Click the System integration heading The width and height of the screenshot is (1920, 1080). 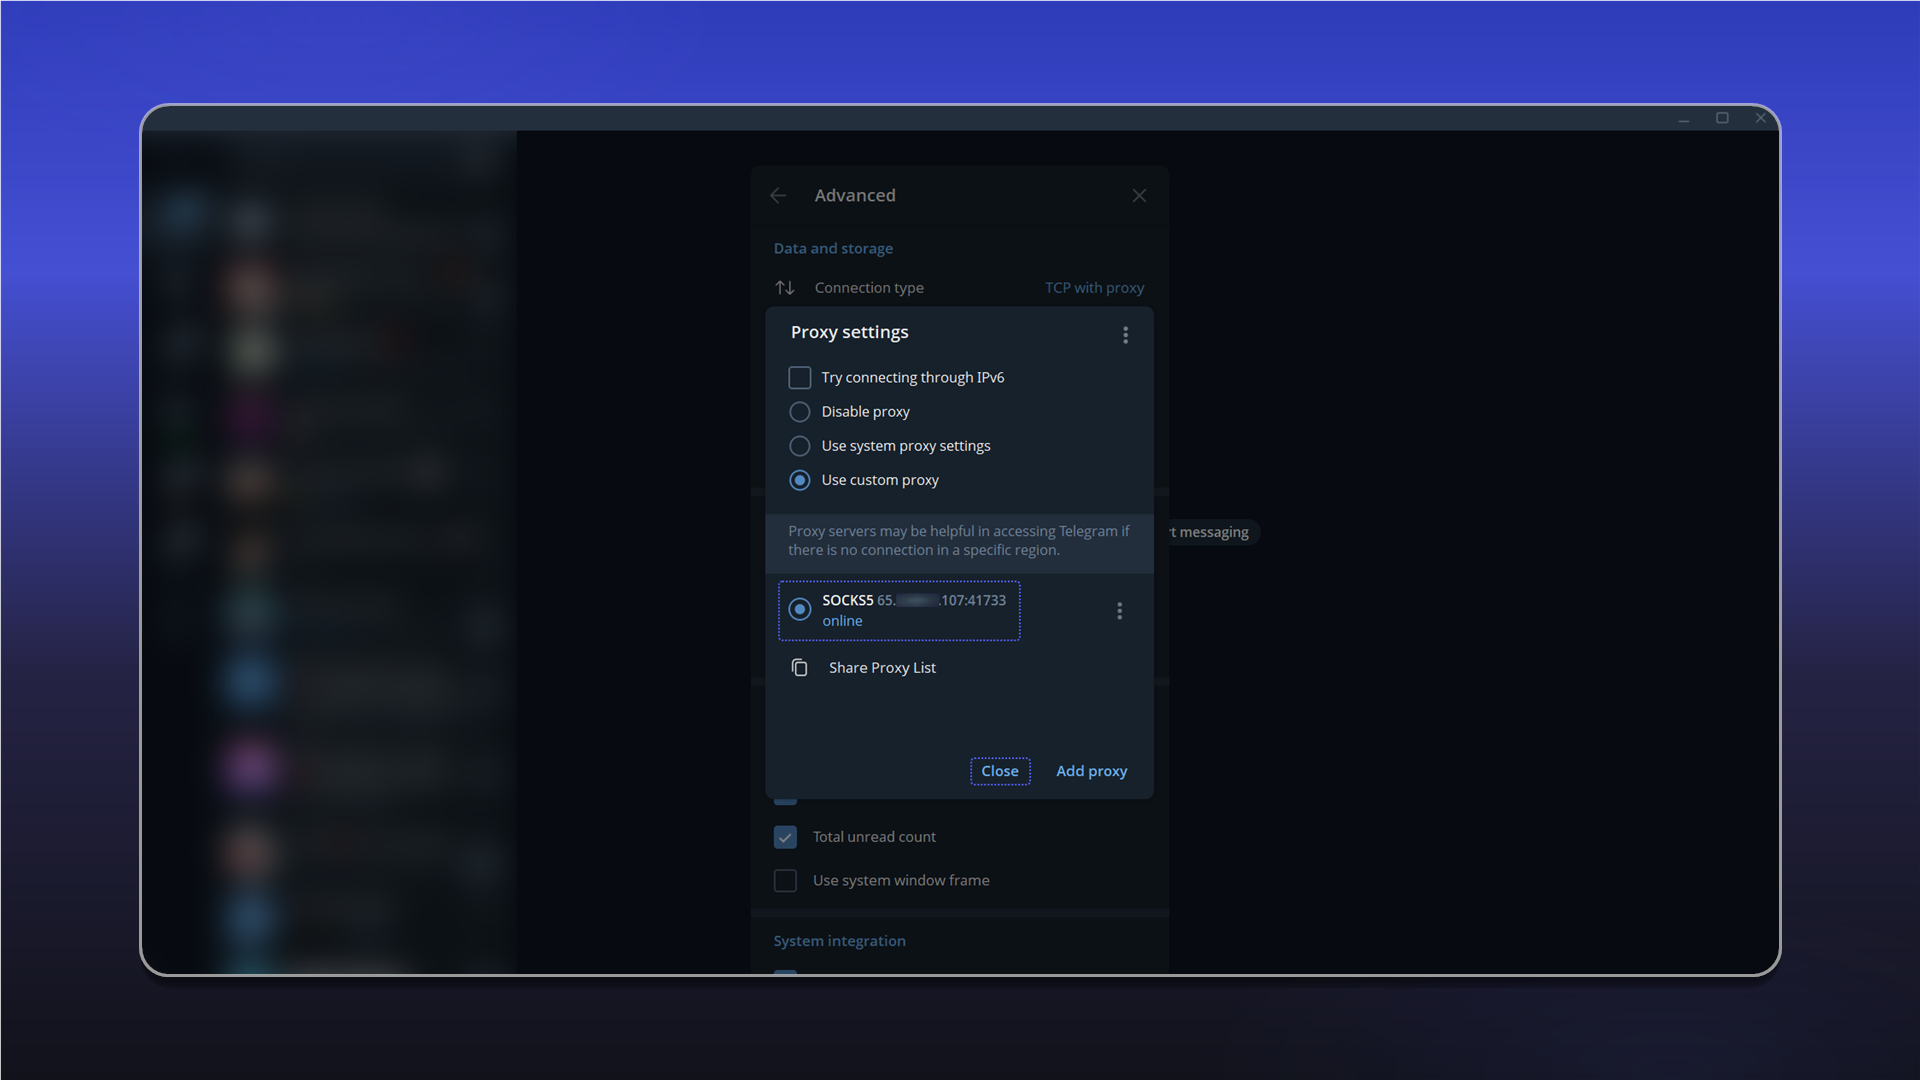(x=839, y=941)
